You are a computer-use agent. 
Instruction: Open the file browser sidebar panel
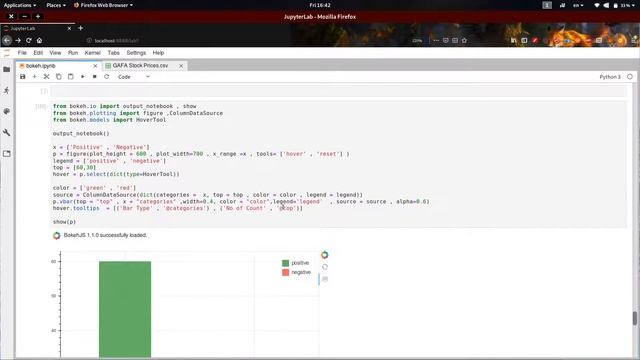point(7,69)
